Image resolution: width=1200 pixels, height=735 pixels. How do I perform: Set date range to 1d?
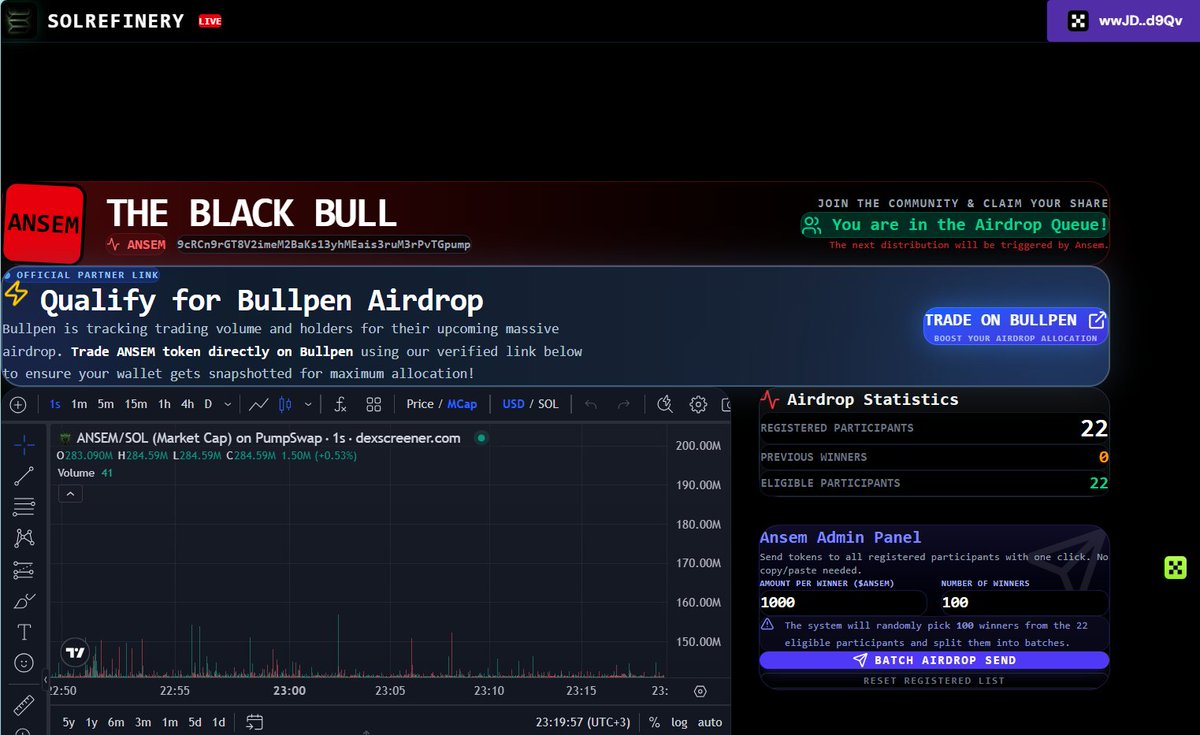pos(219,722)
